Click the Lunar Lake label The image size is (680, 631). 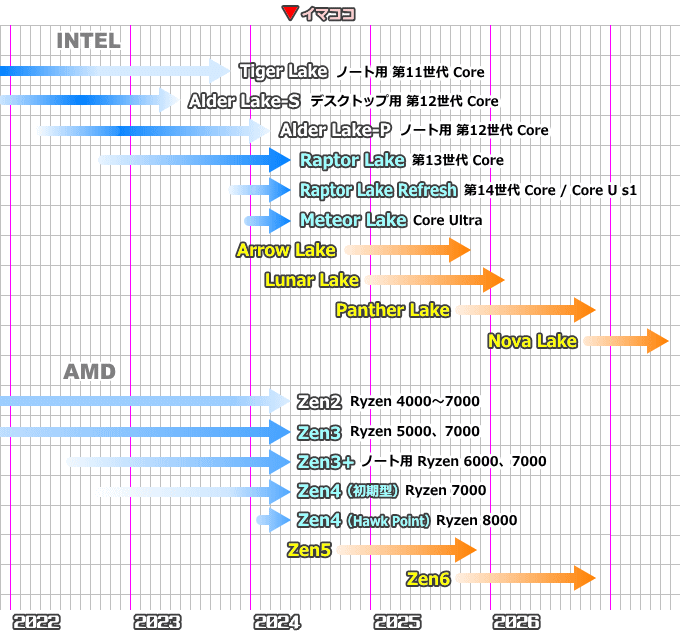click(312, 280)
